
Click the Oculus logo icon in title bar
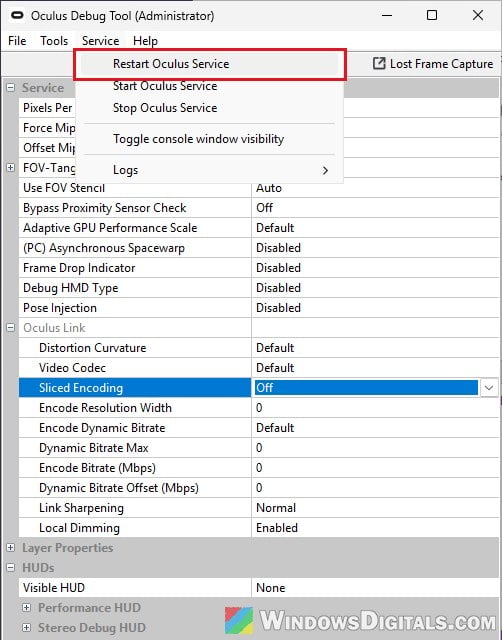click(17, 16)
